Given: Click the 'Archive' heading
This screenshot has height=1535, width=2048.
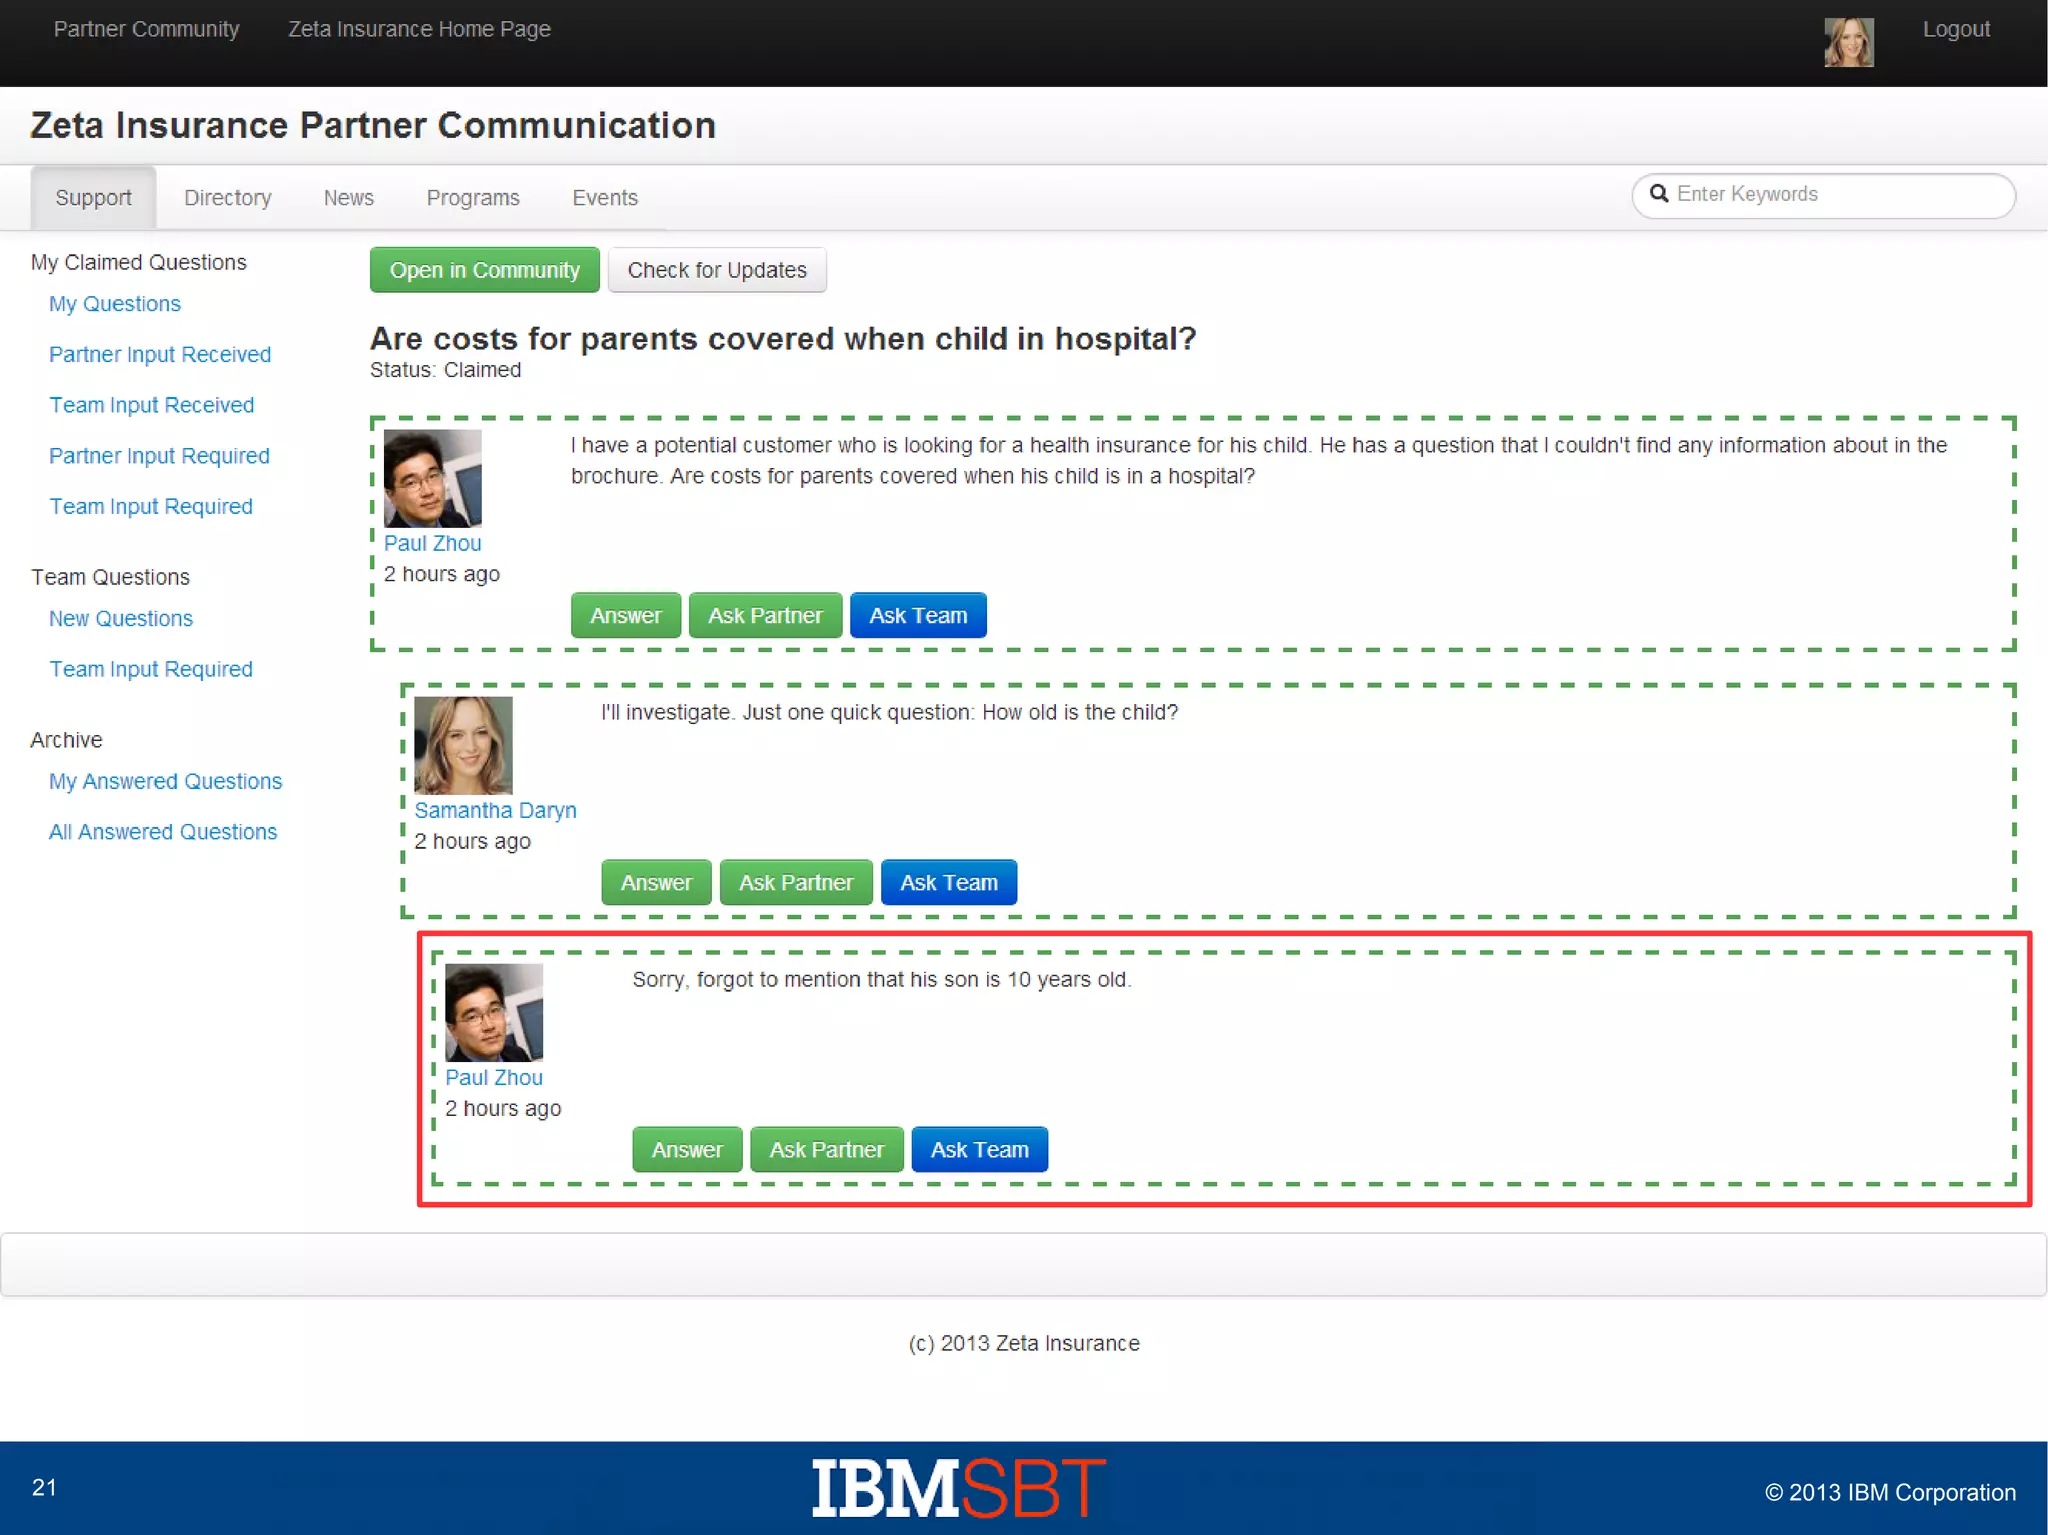Looking at the screenshot, I should [66, 740].
